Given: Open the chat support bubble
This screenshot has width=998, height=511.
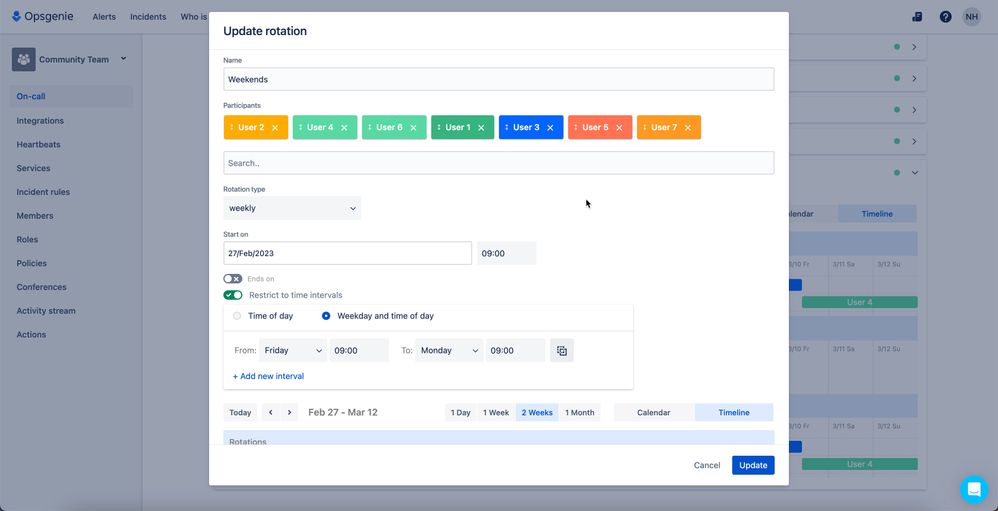Looking at the screenshot, I should point(974,489).
